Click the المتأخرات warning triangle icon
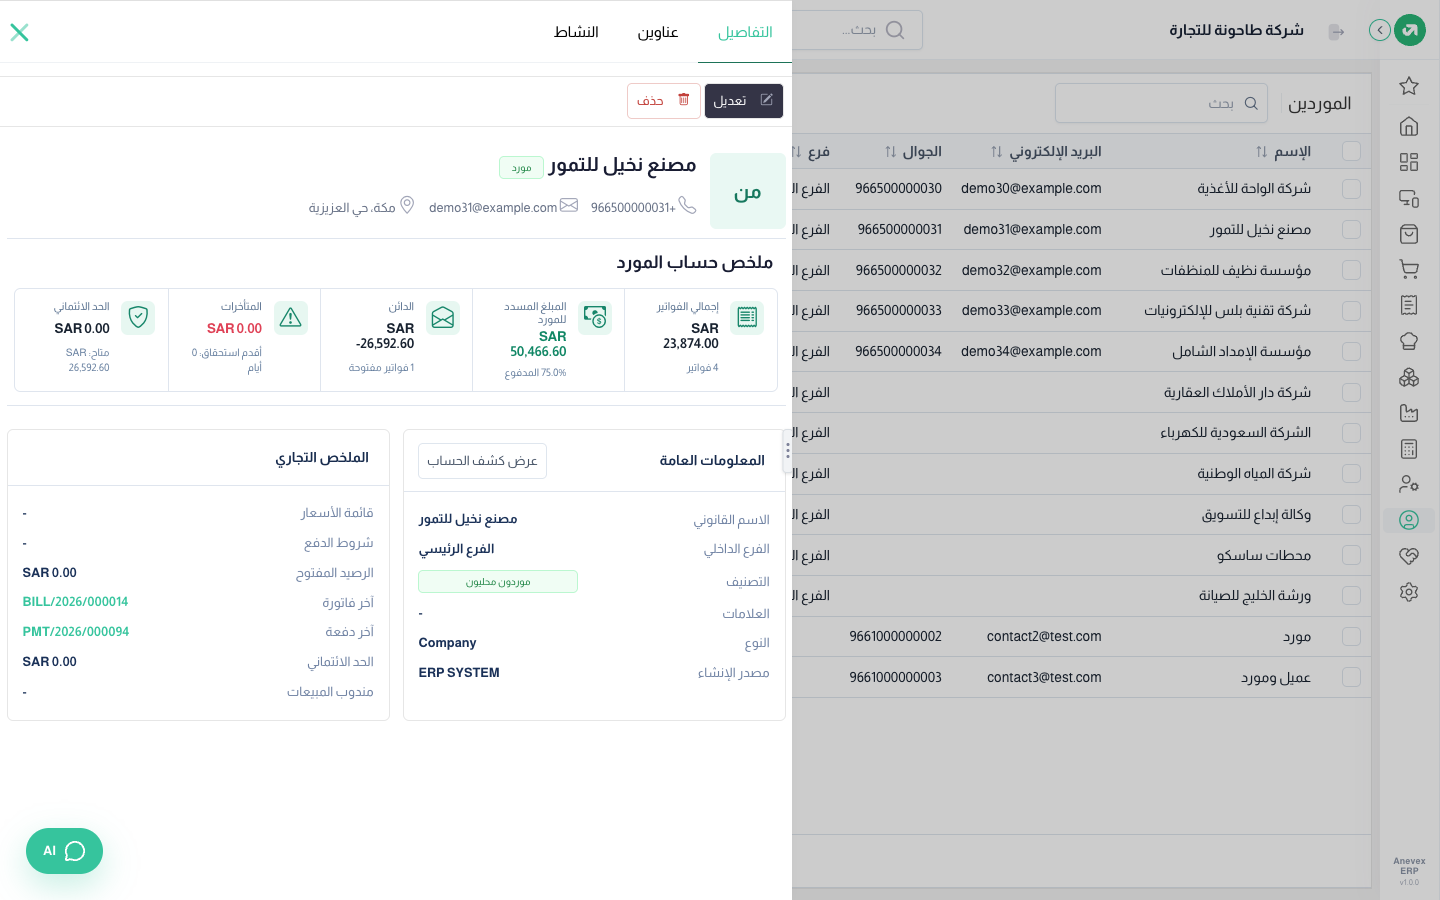1440x900 pixels. pyautogui.click(x=291, y=318)
